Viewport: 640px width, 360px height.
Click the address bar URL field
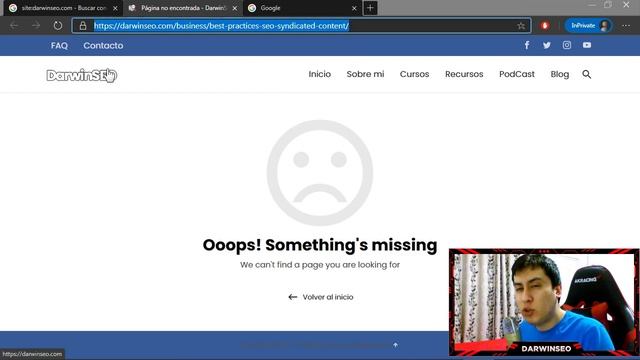click(301, 26)
